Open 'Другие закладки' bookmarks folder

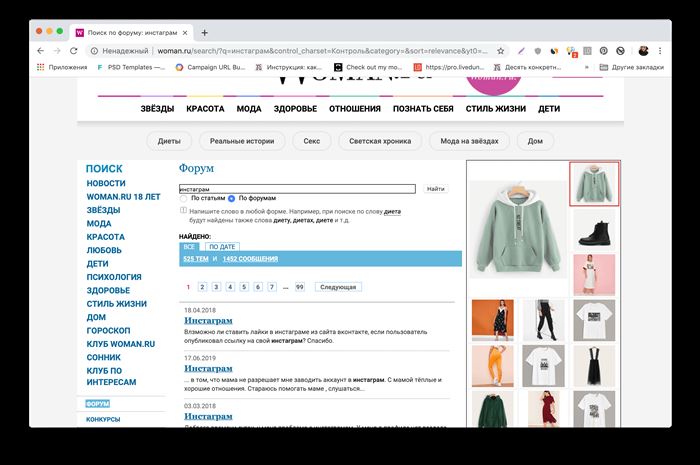(x=631, y=67)
